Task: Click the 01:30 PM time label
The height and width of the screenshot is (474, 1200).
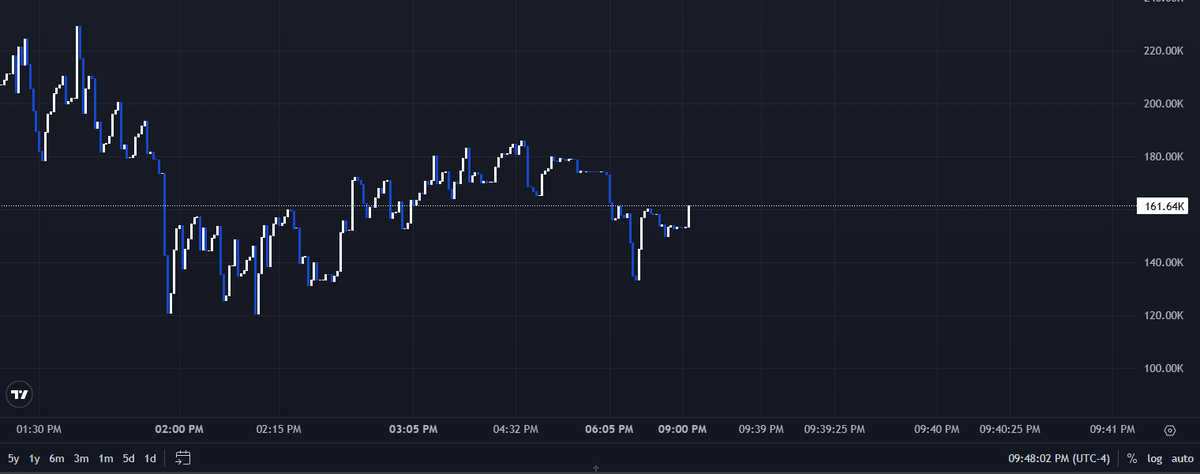Action: [x=40, y=429]
